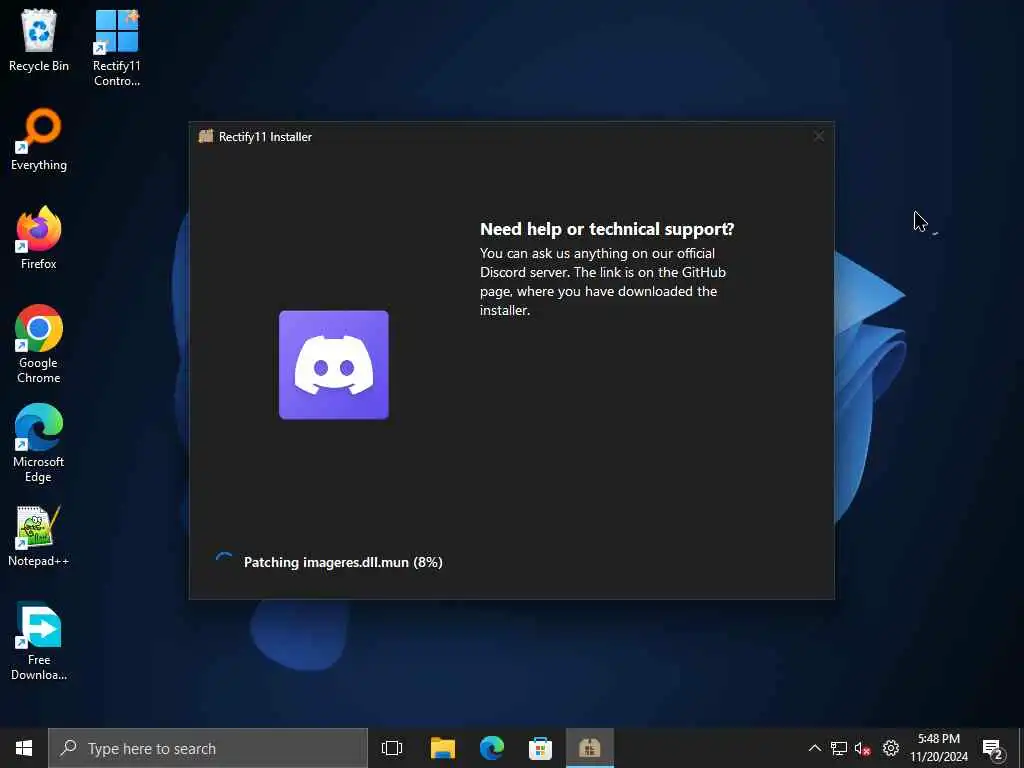Click the settings gear tray icon
The height and width of the screenshot is (768, 1024).
(890, 748)
